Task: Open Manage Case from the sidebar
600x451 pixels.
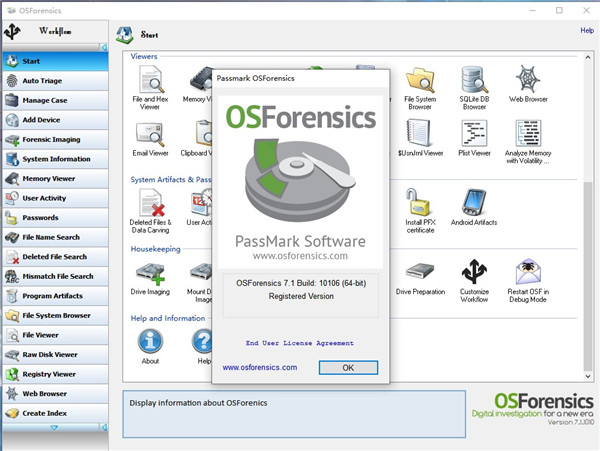Action: pyautogui.click(x=55, y=100)
